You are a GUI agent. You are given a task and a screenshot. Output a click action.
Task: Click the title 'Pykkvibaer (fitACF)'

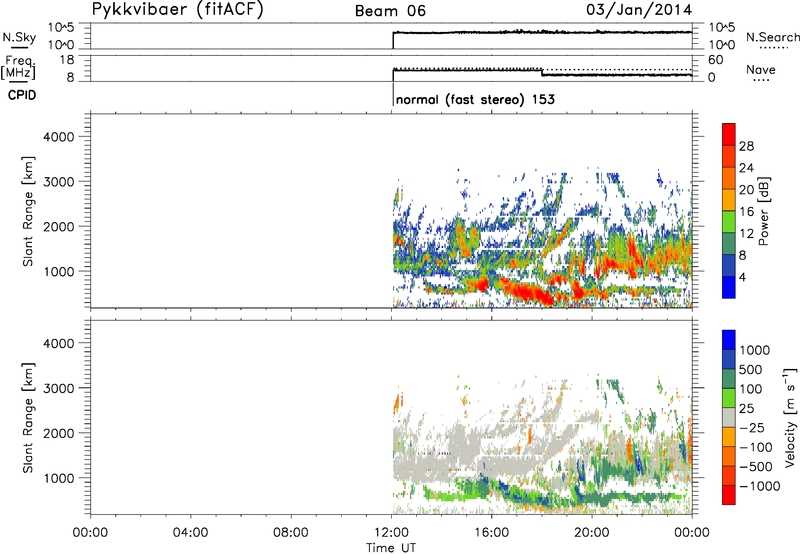(177, 10)
